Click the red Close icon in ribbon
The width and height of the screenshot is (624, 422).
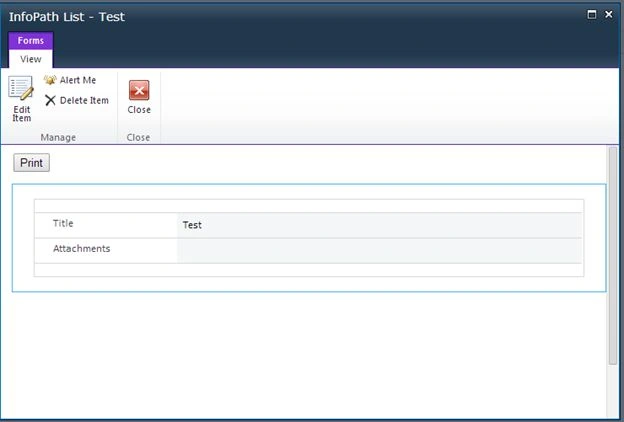(139, 90)
